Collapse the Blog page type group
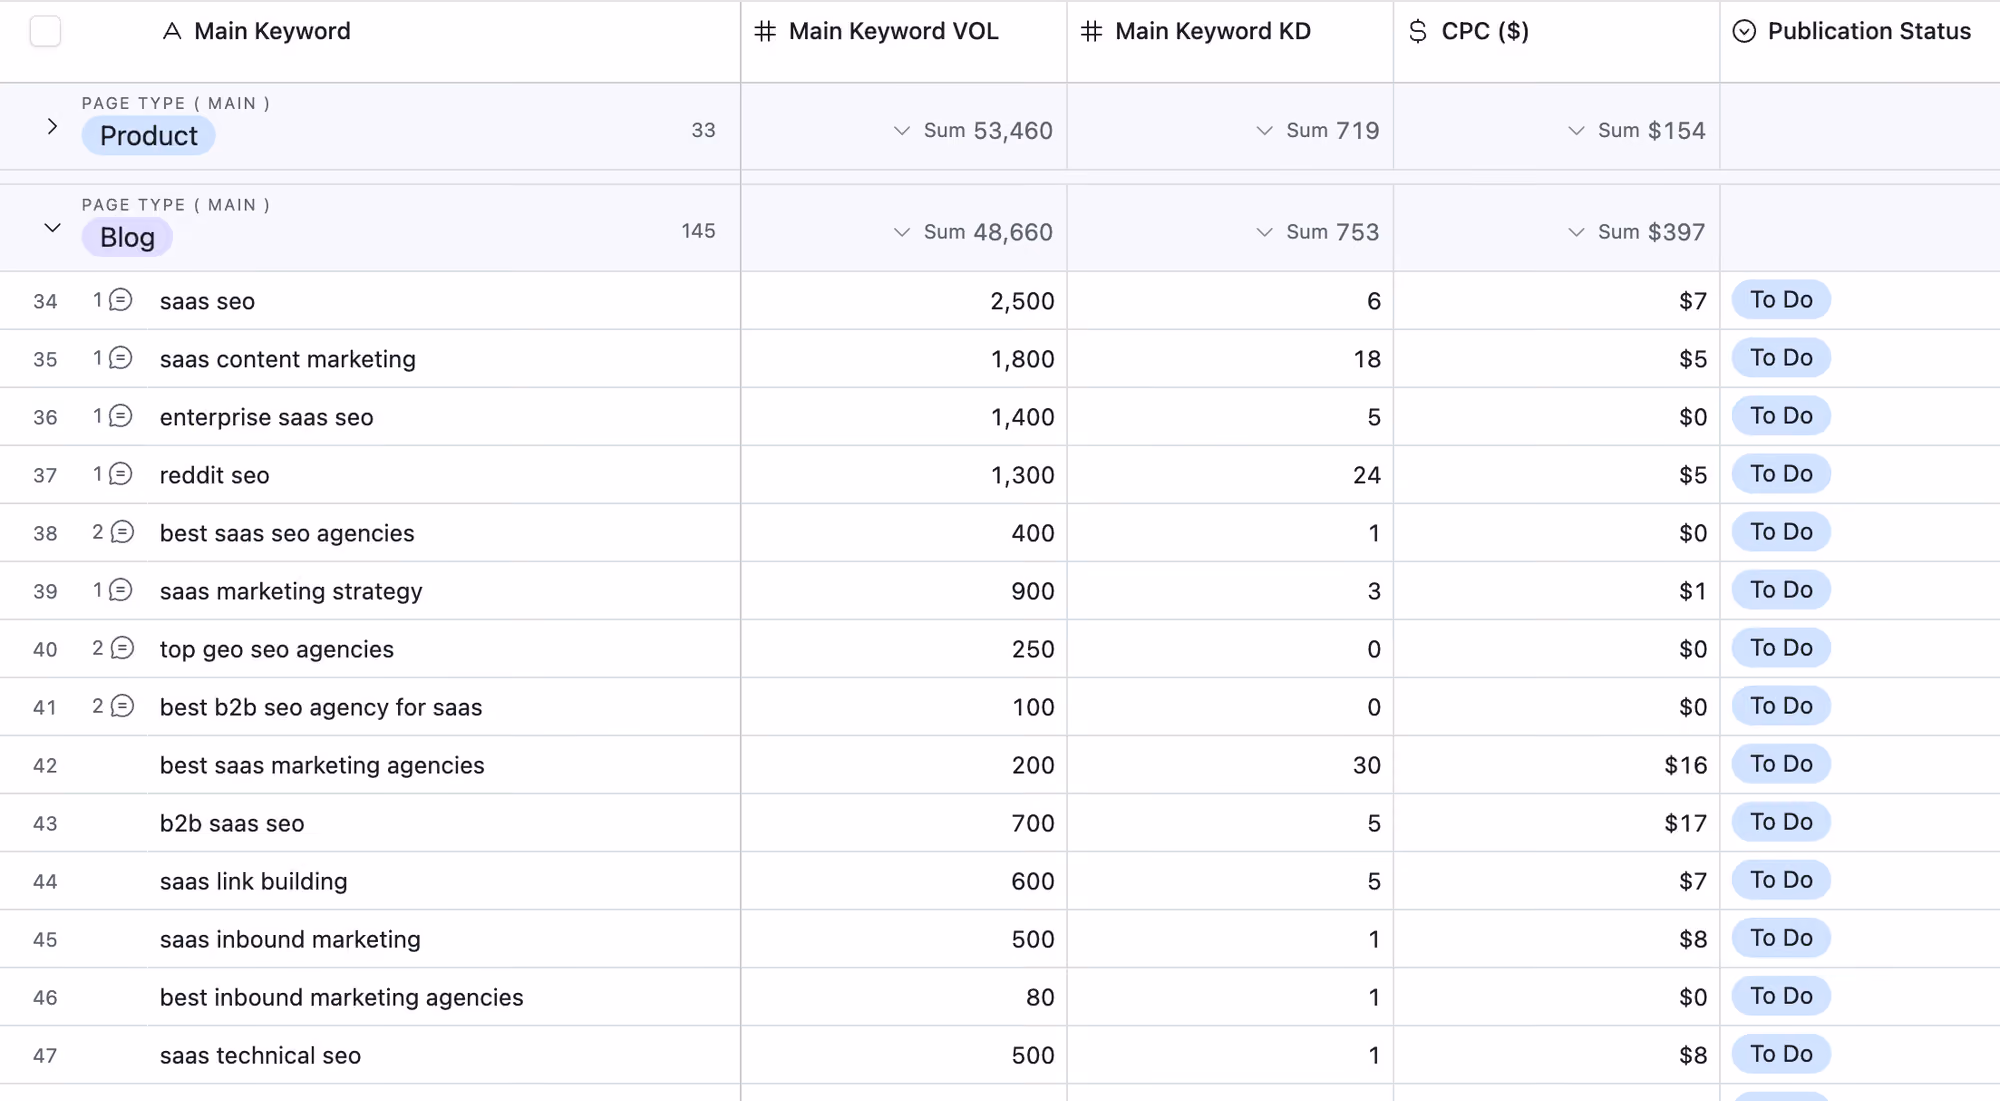 (52, 228)
